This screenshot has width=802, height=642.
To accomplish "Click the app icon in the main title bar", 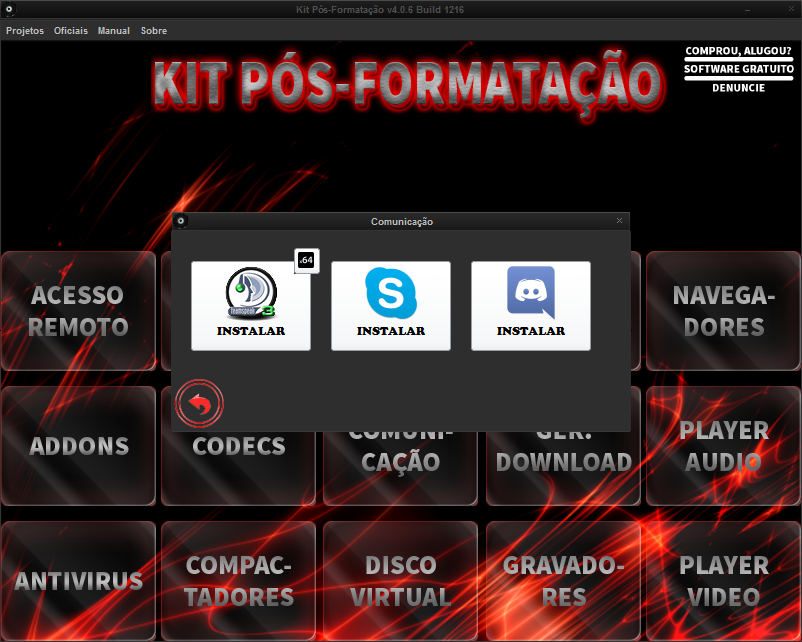I will coord(10,10).
